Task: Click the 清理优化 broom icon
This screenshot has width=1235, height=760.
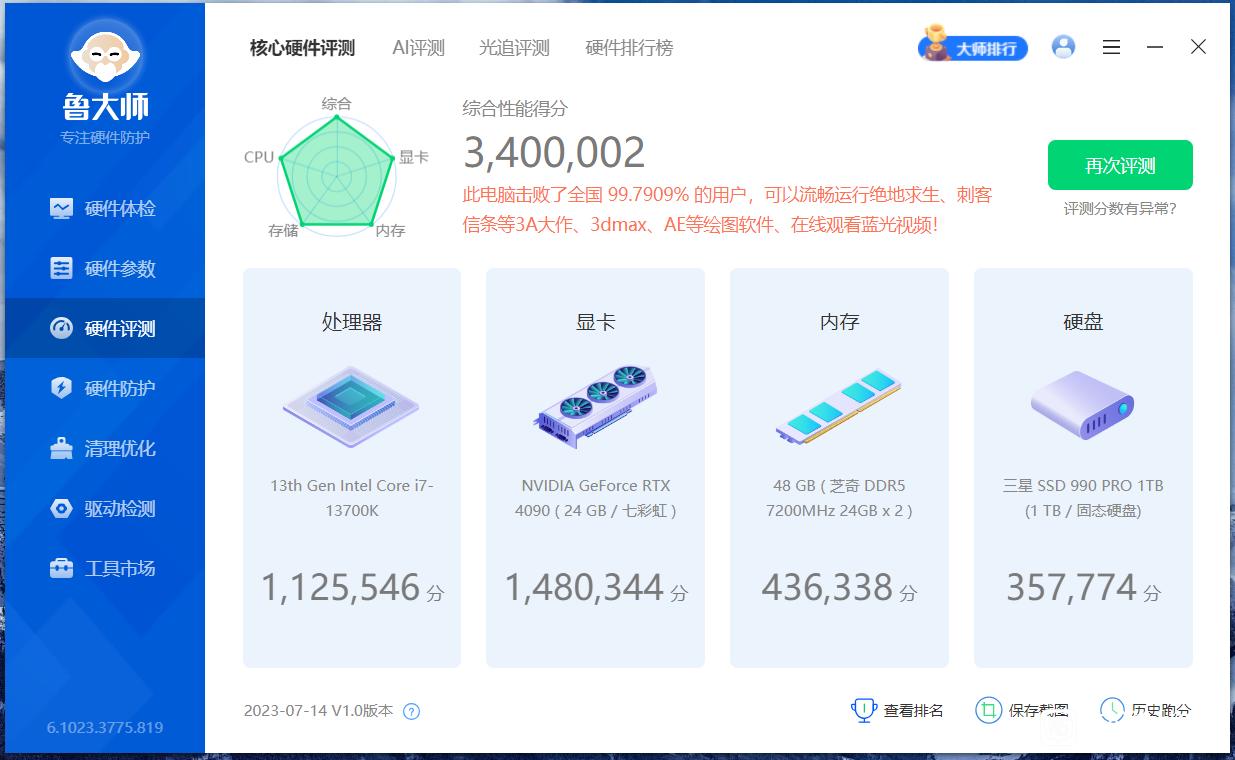Action: pos(61,448)
